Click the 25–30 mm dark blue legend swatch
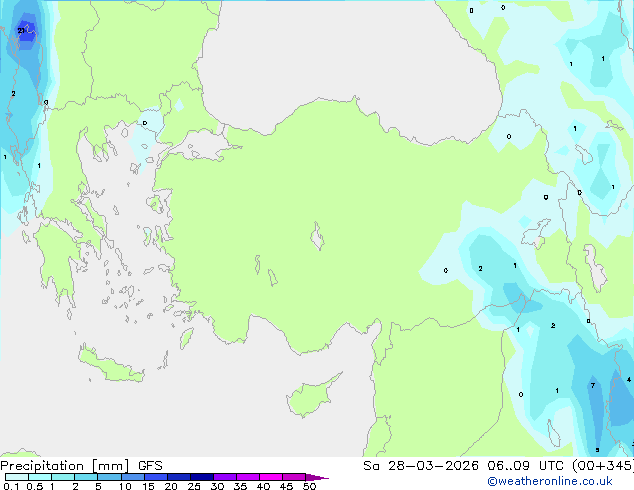 (x=202, y=477)
